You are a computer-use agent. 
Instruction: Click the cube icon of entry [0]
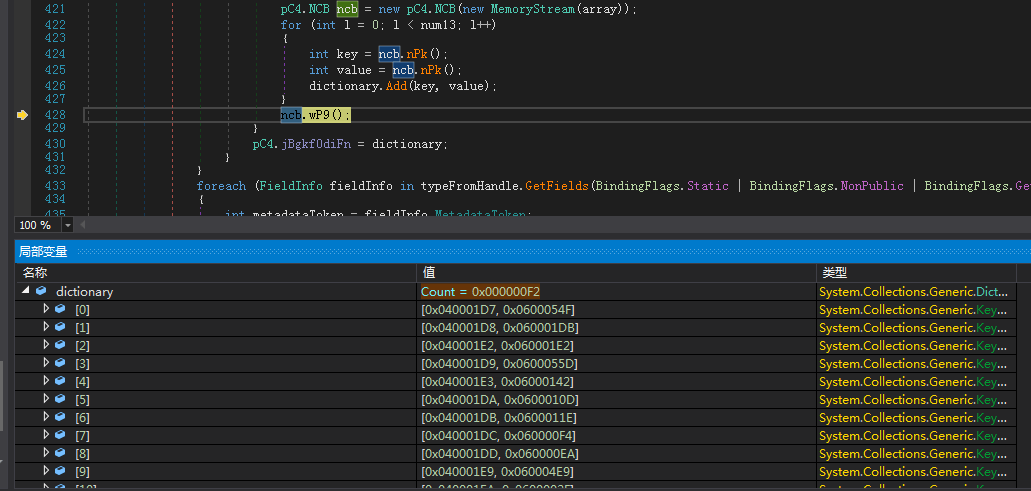[60, 309]
